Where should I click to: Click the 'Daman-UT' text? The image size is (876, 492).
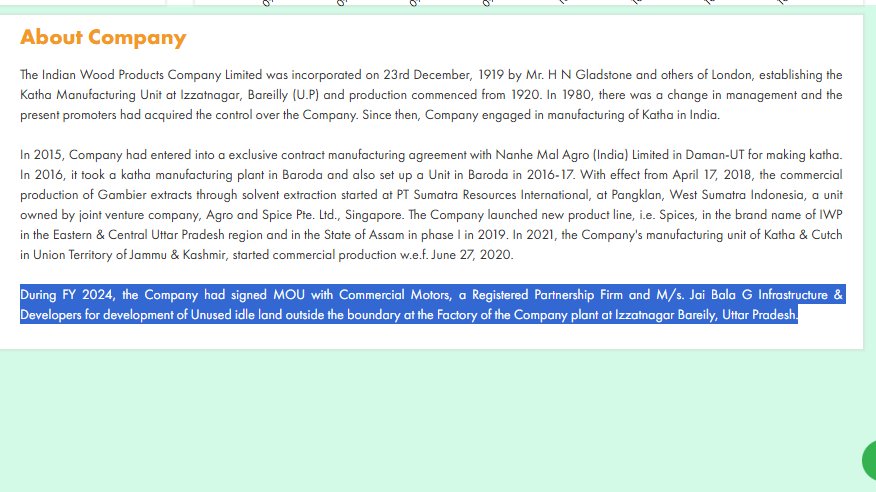point(715,155)
